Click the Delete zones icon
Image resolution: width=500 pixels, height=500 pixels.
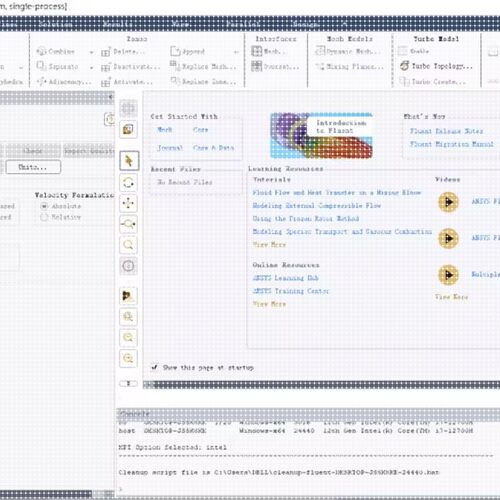coord(106,52)
